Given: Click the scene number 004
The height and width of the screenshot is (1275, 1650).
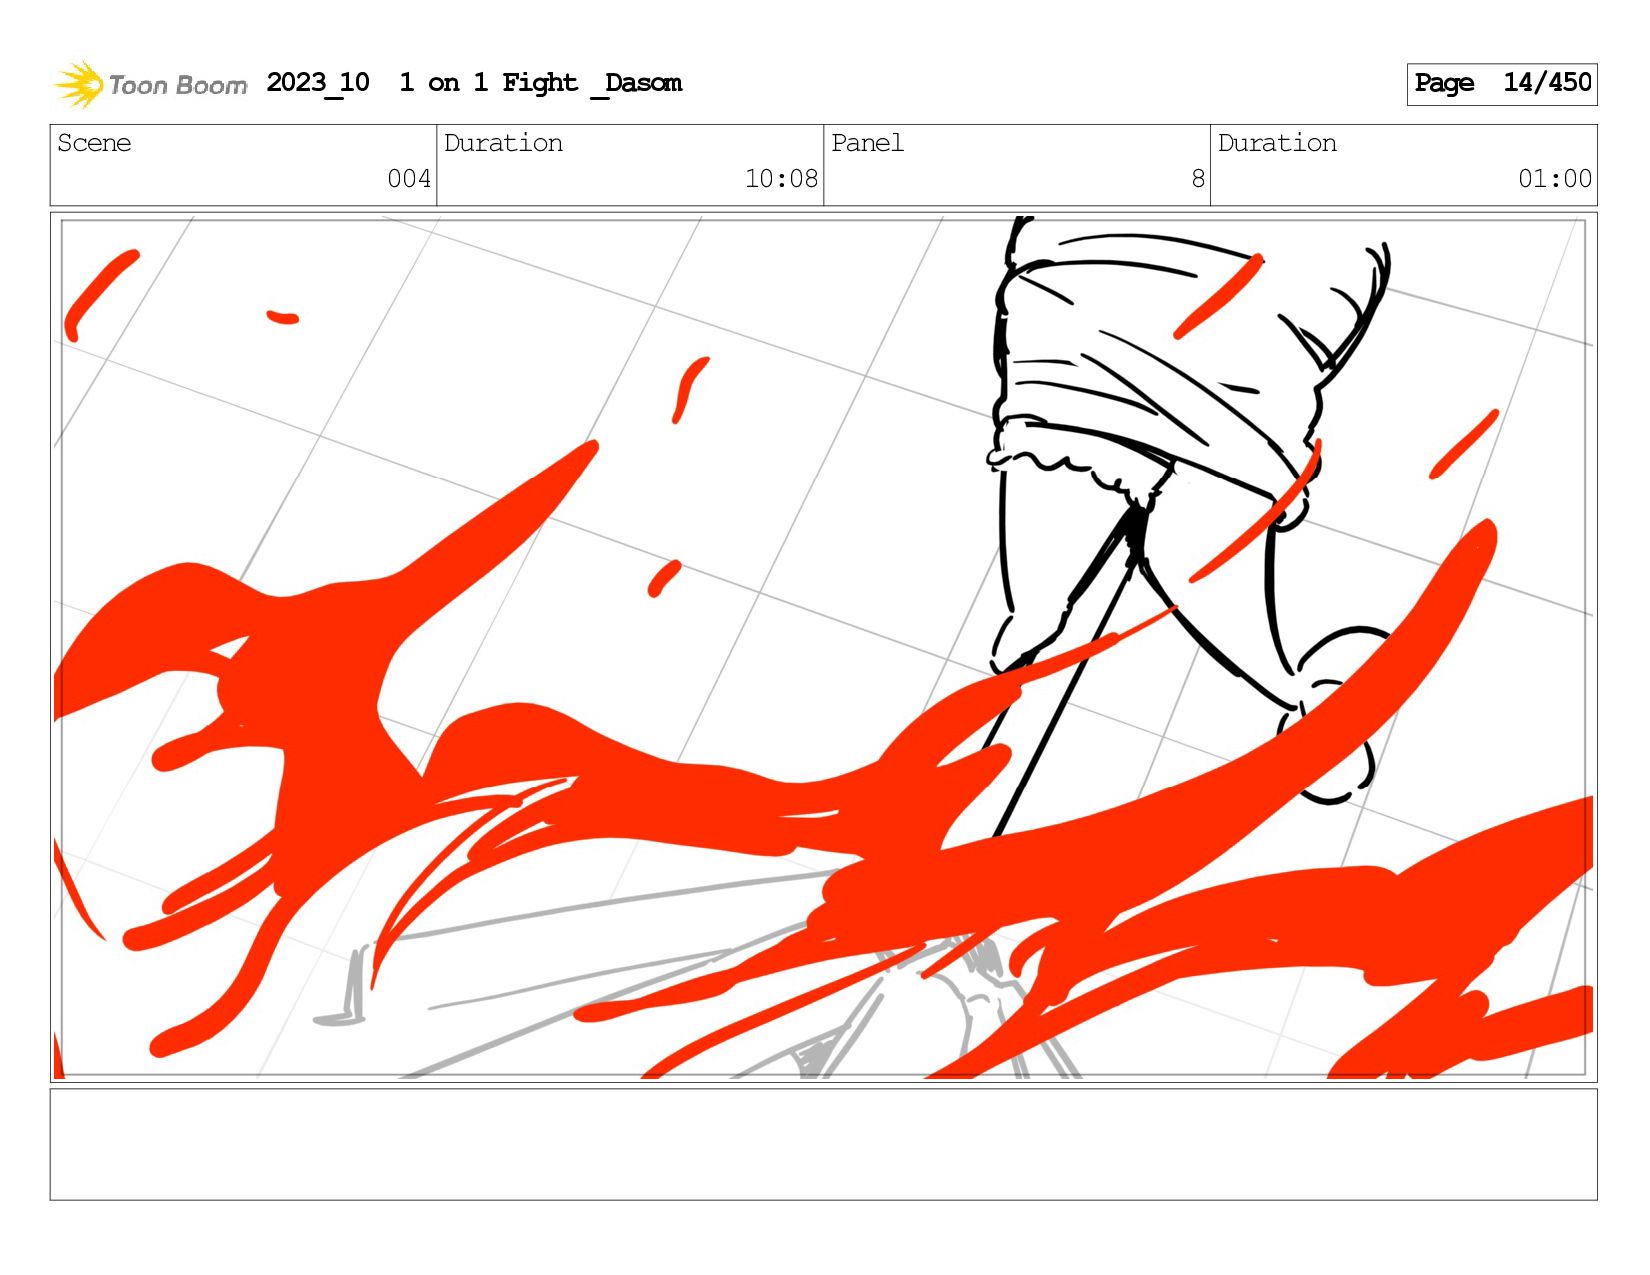Looking at the screenshot, I should tap(409, 179).
